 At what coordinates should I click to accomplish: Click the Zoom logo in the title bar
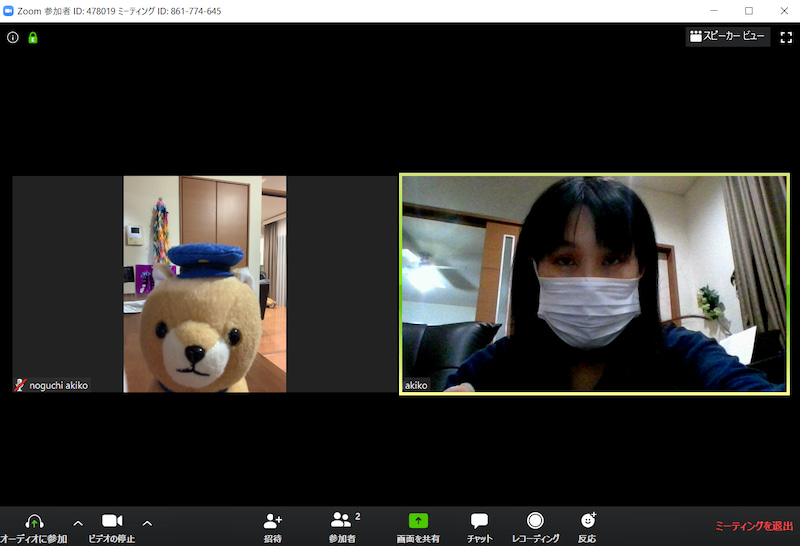pos(8,11)
